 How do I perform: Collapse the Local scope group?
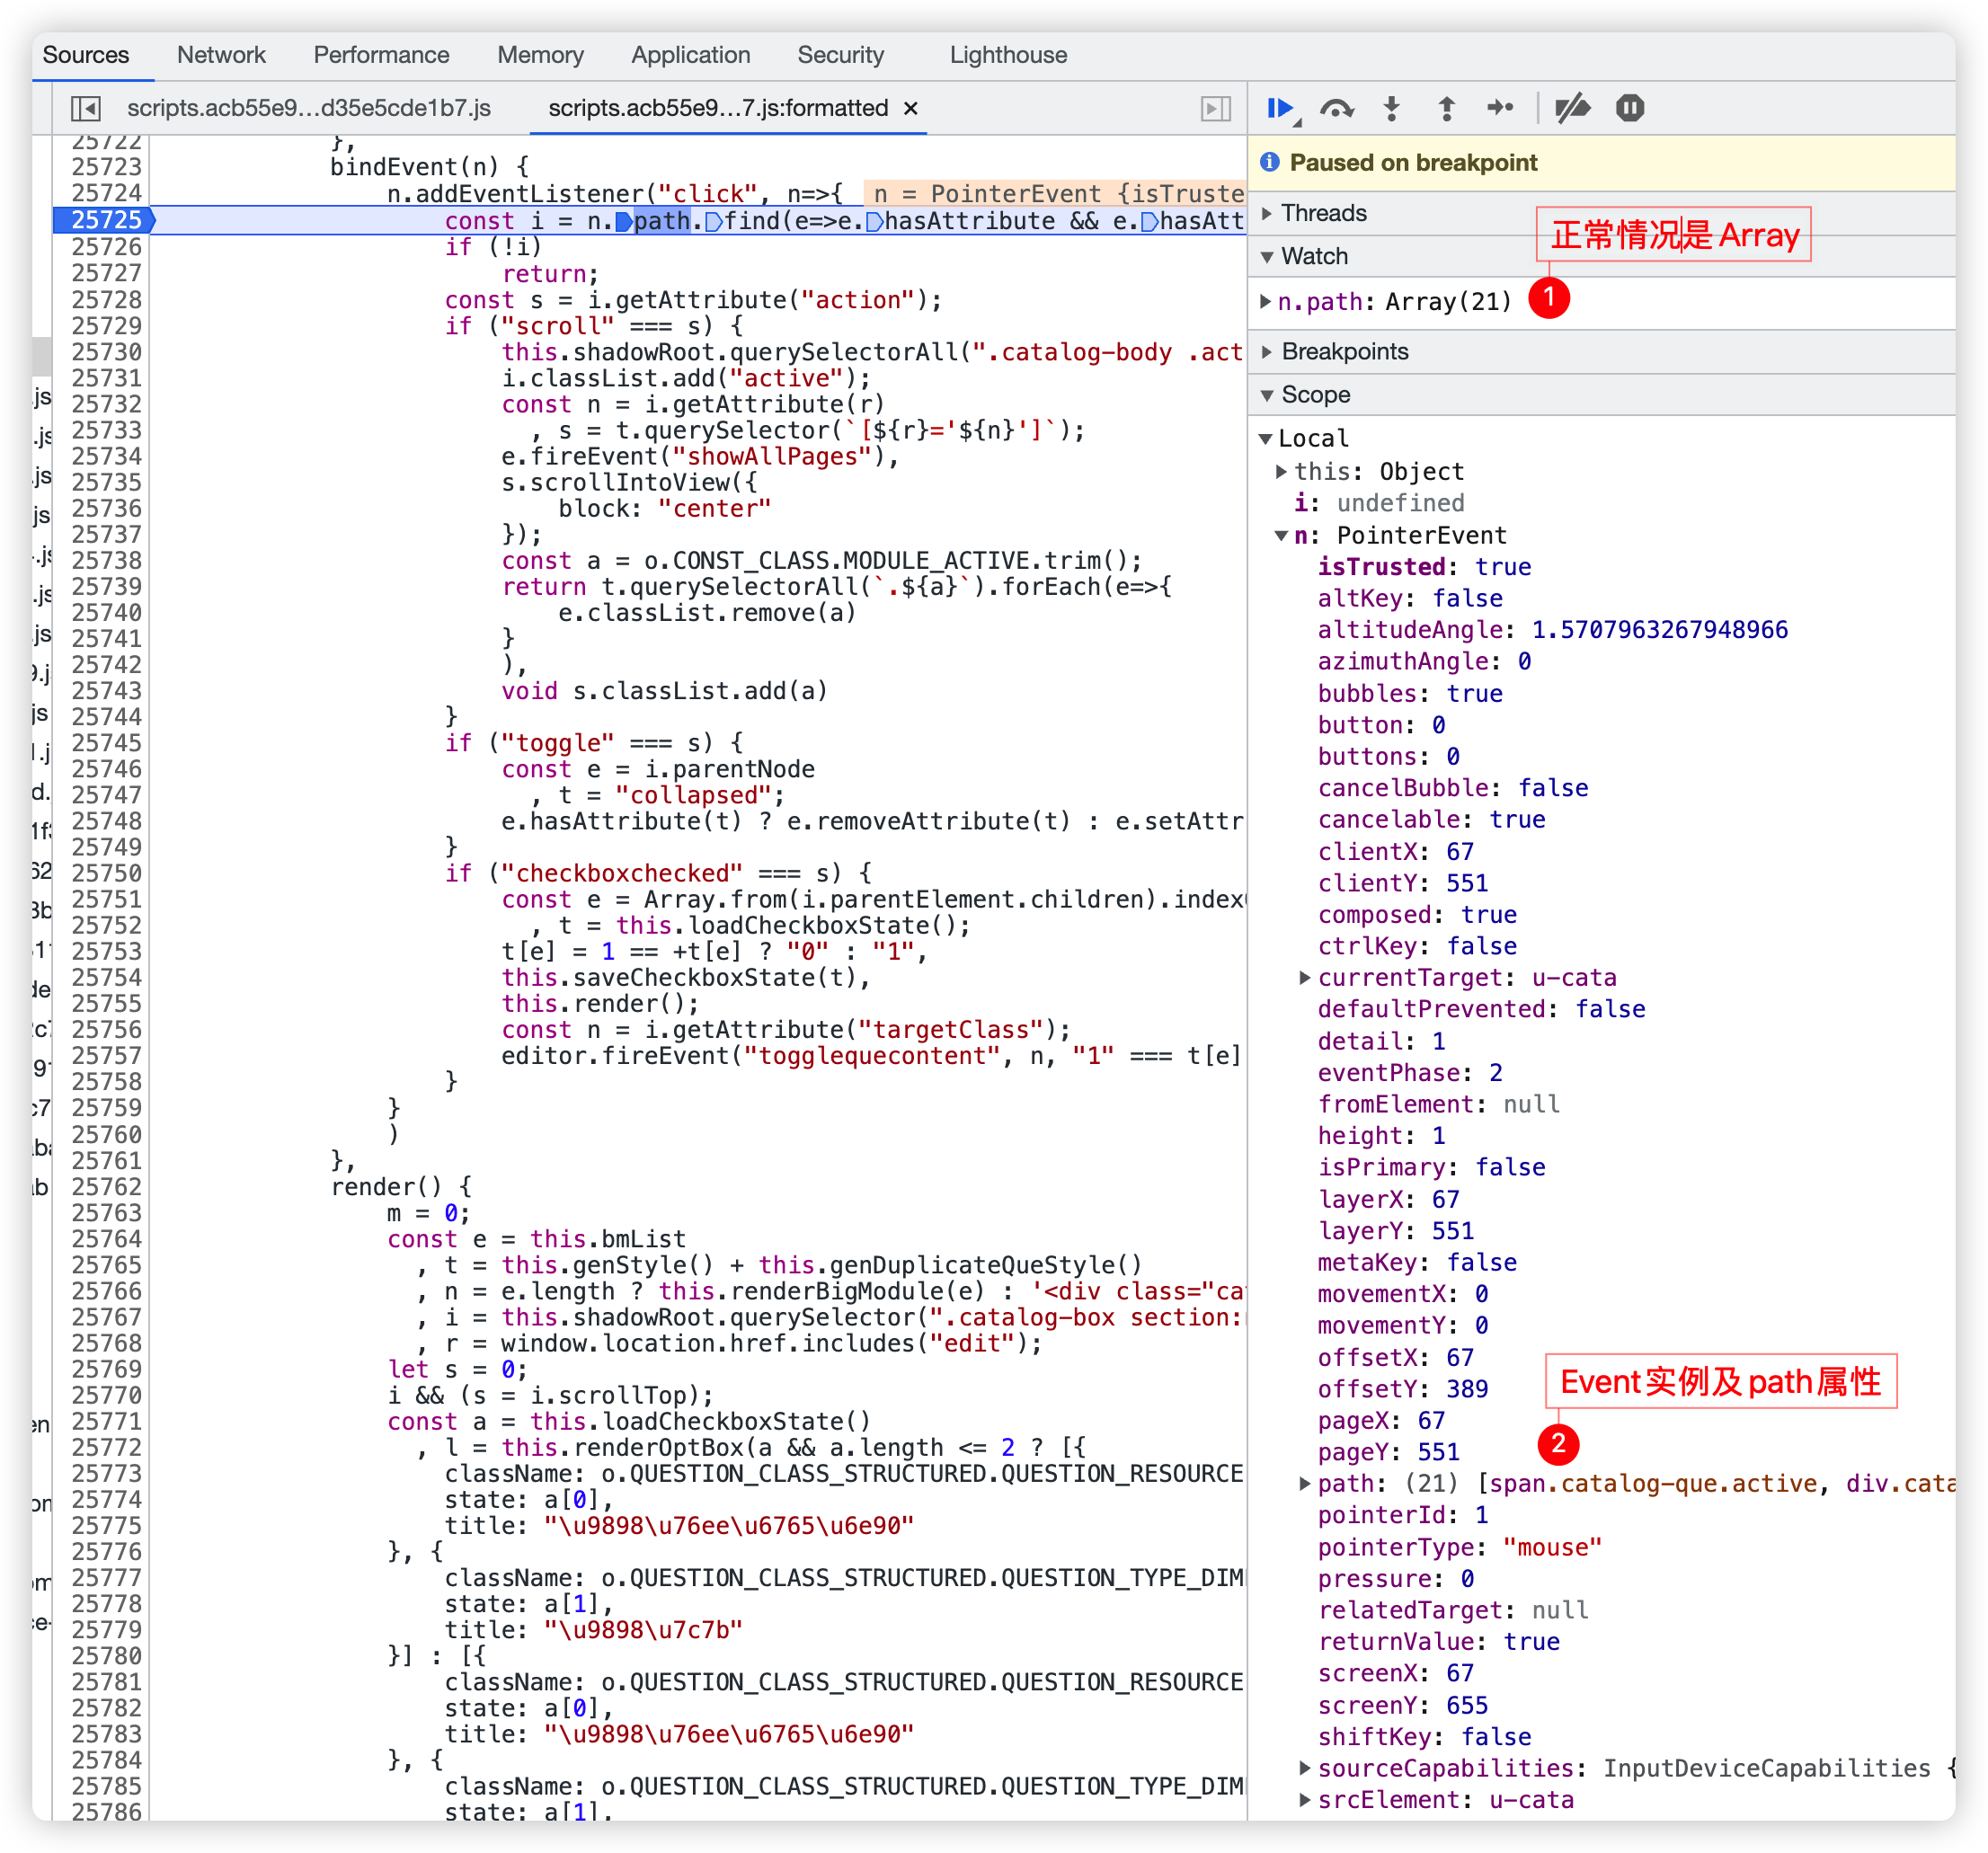pos(1266,439)
